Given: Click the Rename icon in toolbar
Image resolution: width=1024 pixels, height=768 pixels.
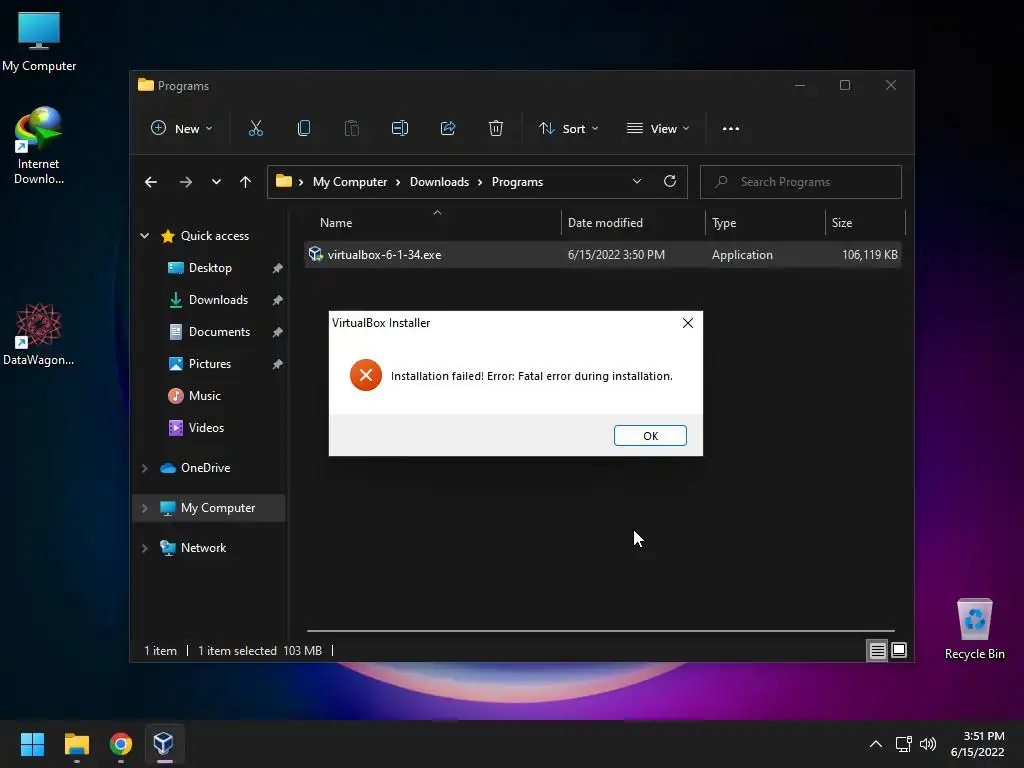Looking at the screenshot, I should [400, 129].
